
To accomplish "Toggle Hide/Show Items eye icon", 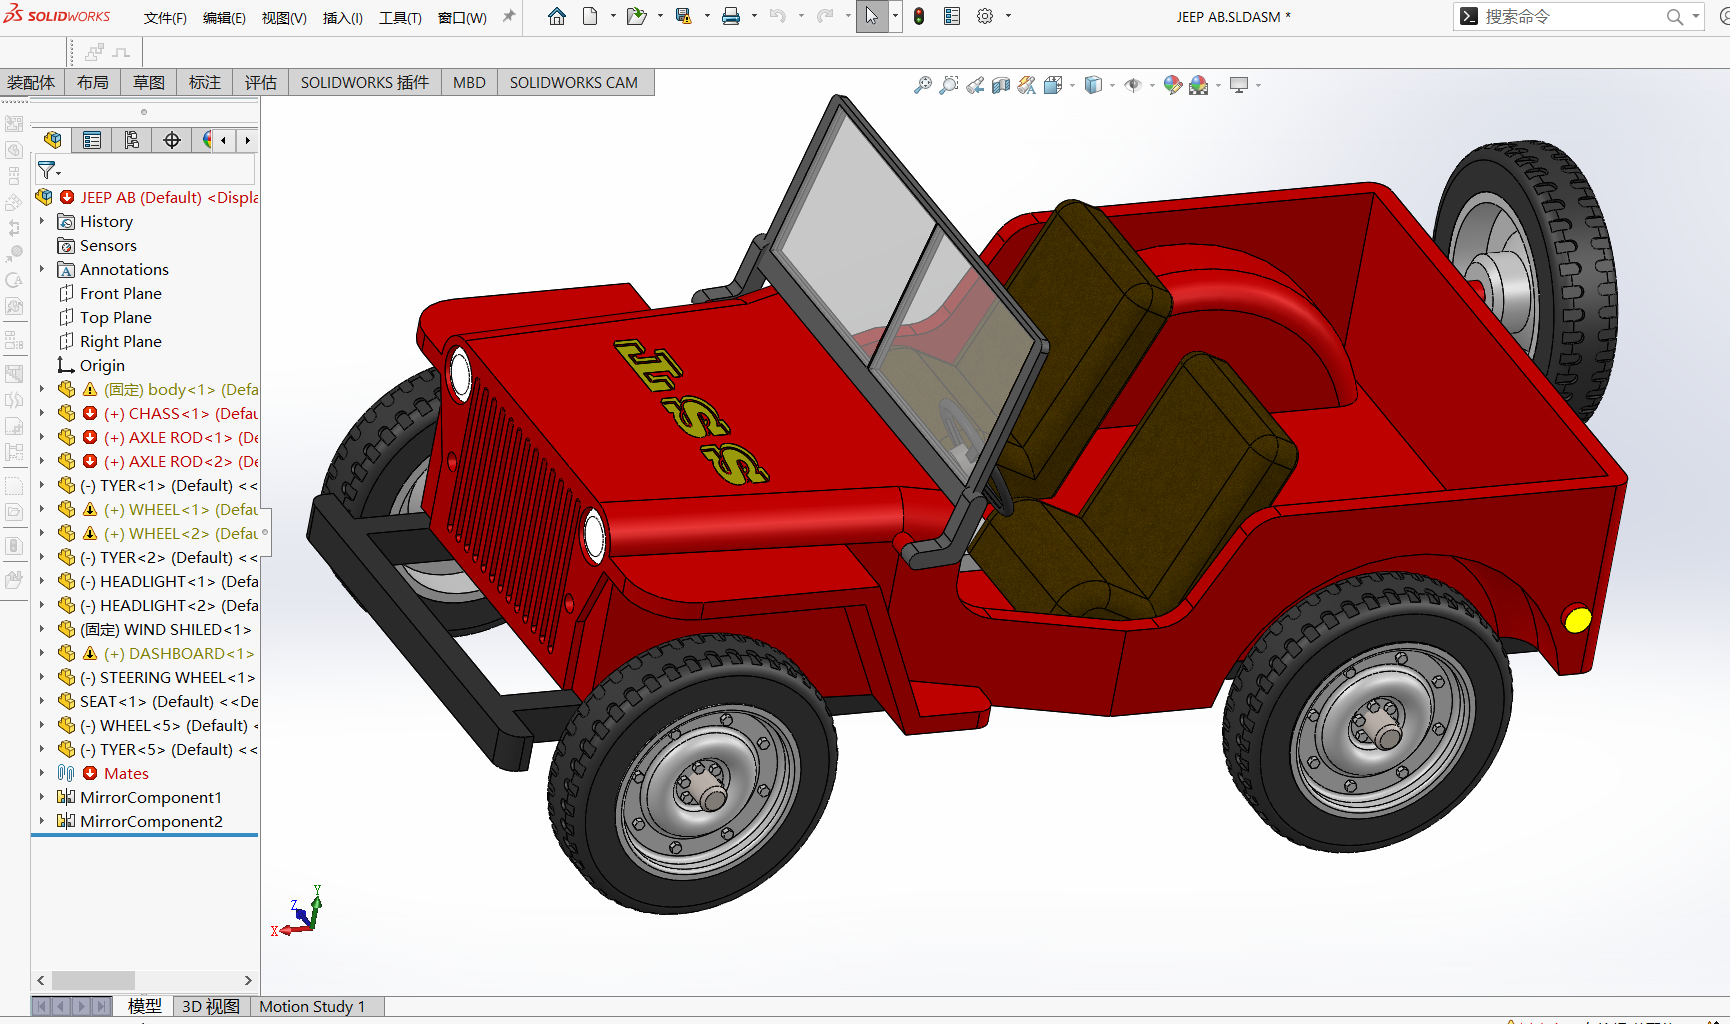I will [x=1133, y=86].
